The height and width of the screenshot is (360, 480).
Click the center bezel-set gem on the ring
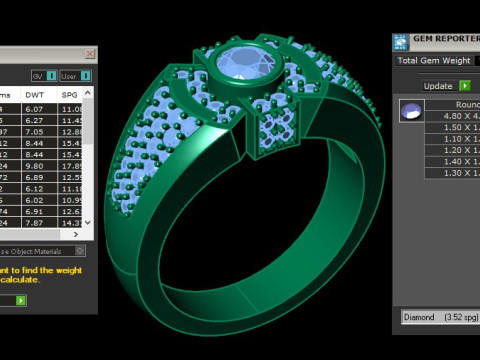click(247, 64)
